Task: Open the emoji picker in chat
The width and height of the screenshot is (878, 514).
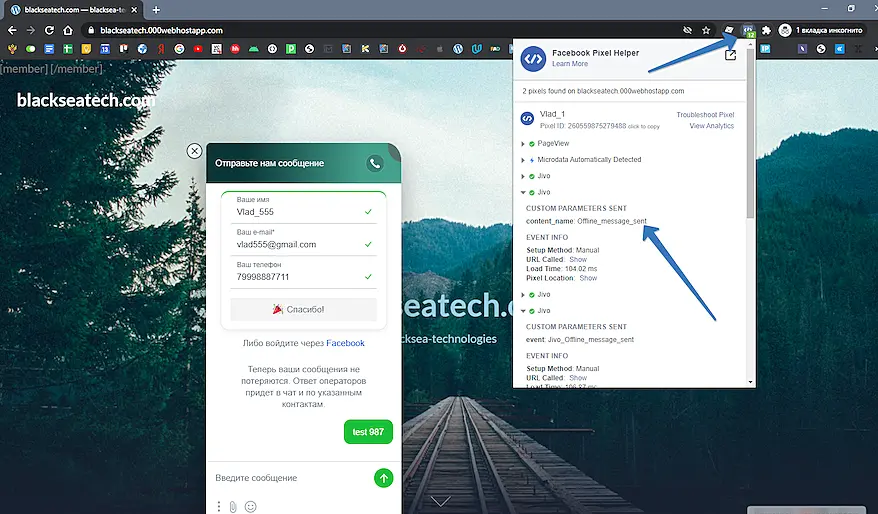Action: tap(250, 507)
